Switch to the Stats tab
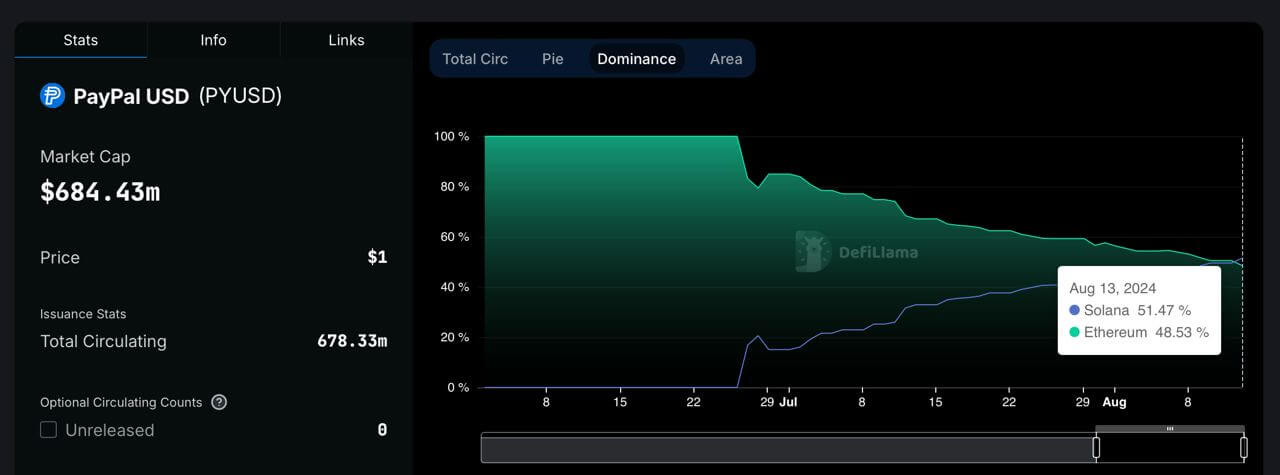 point(81,40)
